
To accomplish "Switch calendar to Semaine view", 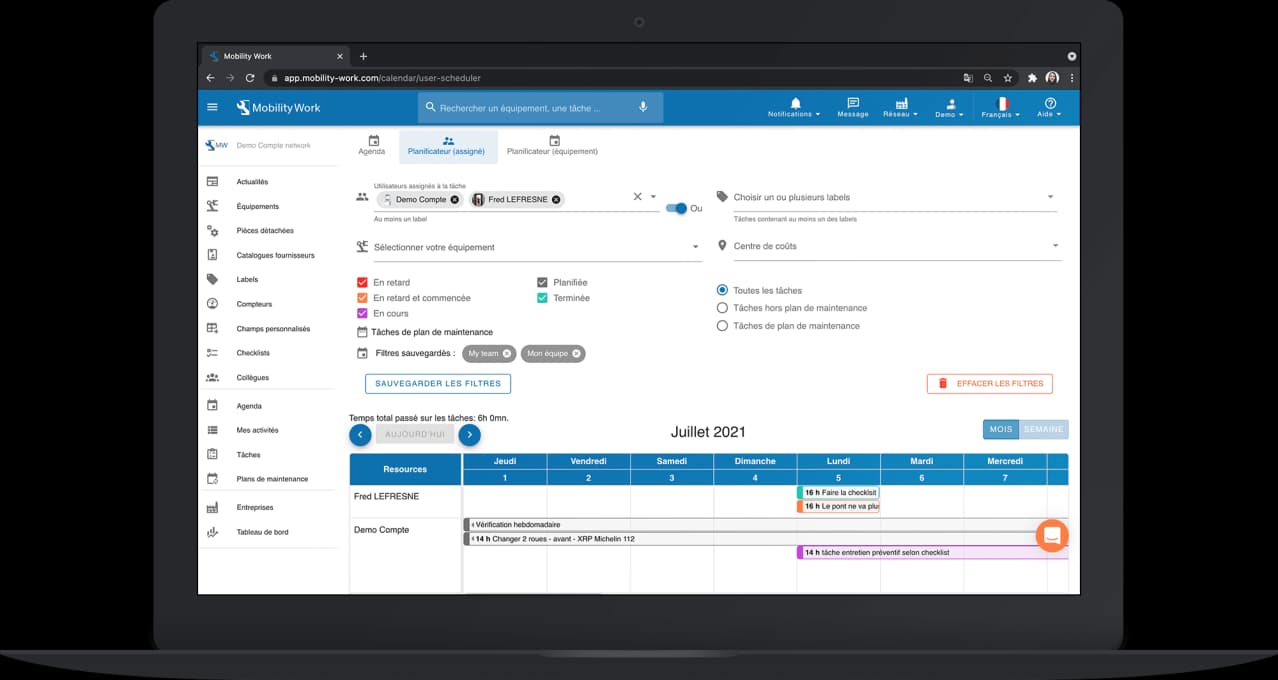I will (1044, 429).
